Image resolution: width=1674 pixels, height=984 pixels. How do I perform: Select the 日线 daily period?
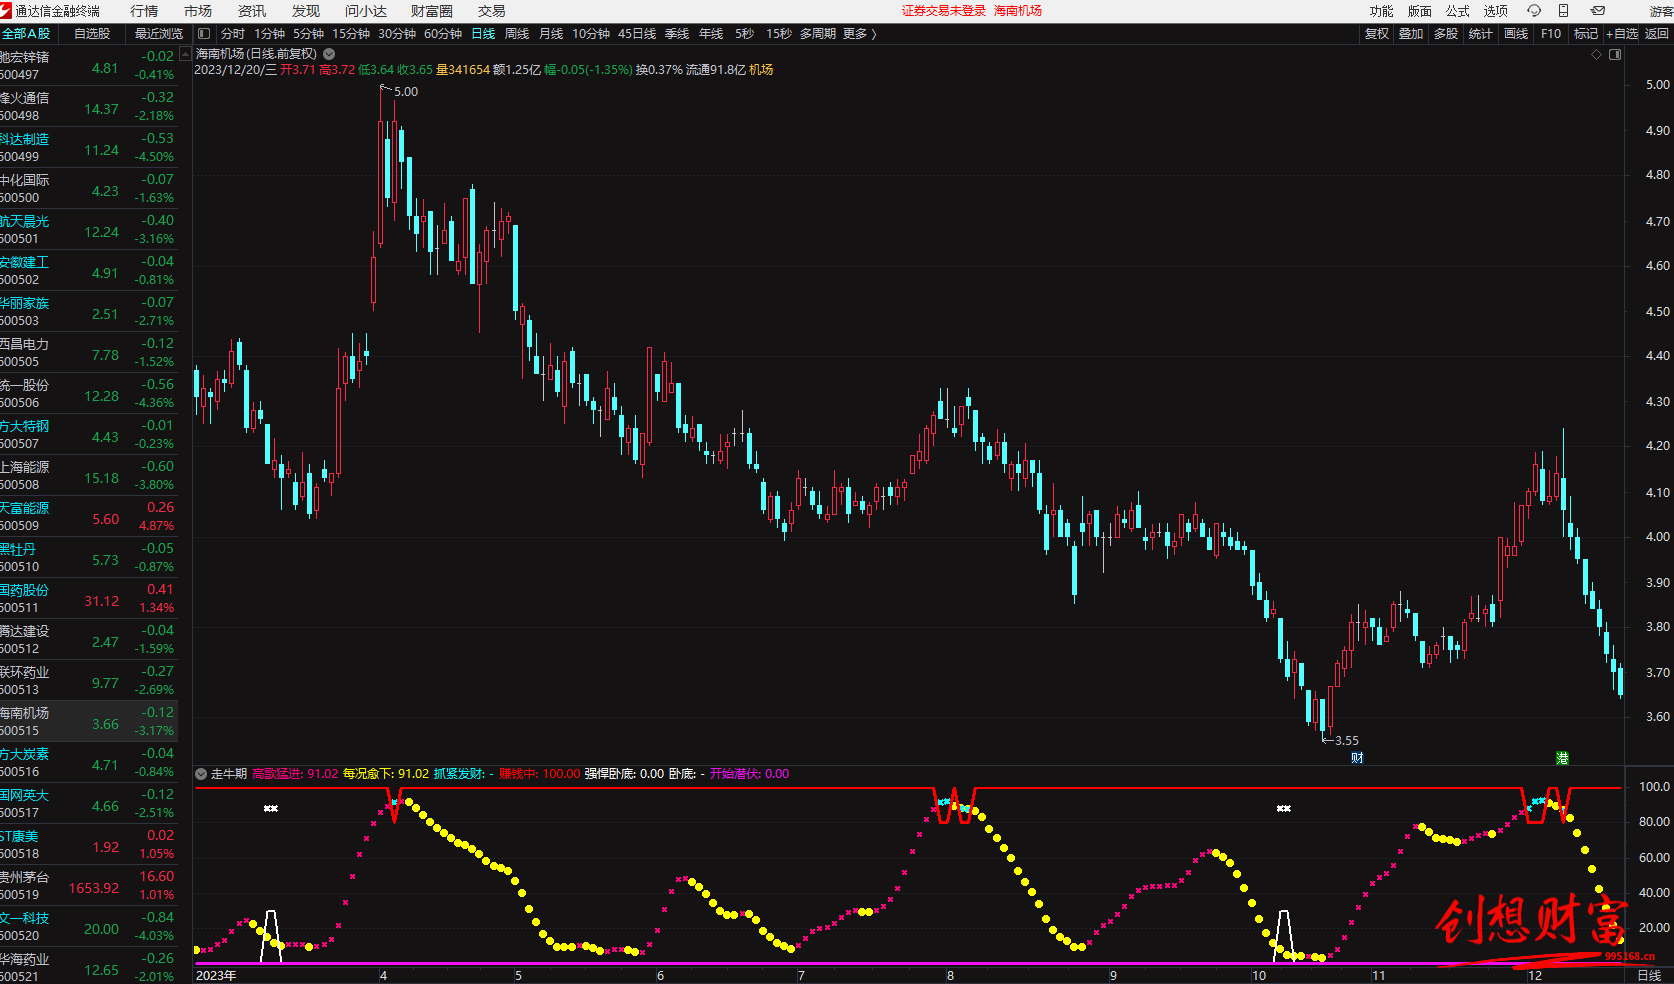tap(484, 34)
